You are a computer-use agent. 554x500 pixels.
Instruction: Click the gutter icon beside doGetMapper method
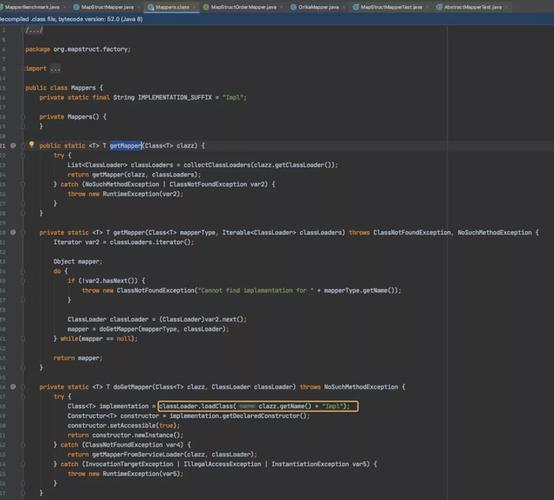coord(13,387)
